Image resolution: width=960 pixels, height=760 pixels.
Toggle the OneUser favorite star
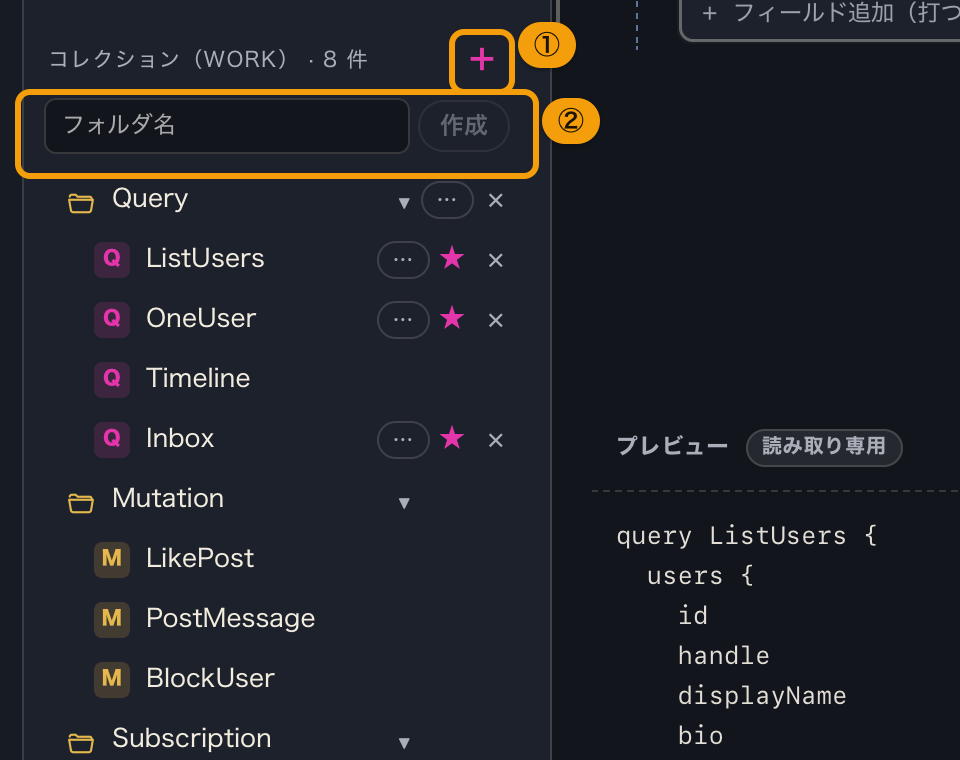pyautogui.click(x=452, y=318)
